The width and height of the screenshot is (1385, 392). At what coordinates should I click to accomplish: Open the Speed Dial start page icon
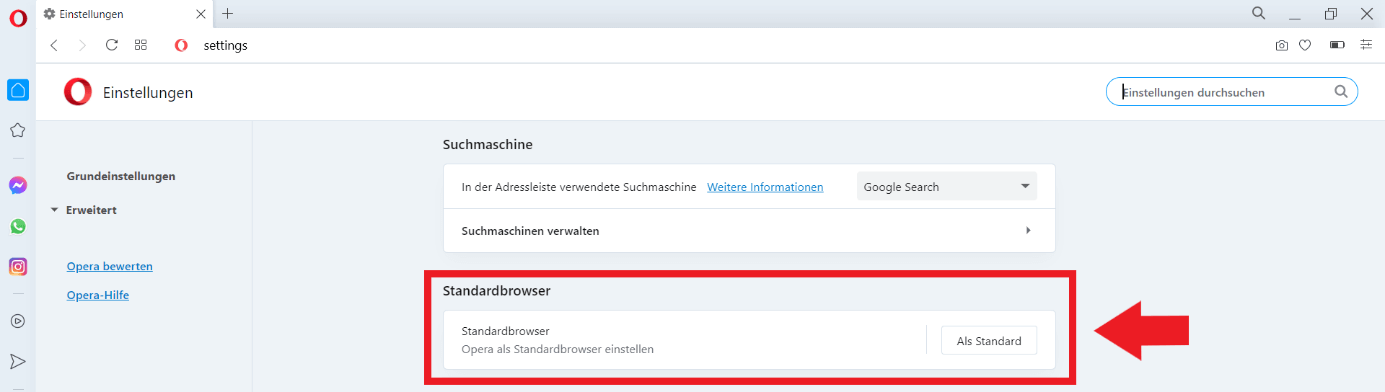17,90
